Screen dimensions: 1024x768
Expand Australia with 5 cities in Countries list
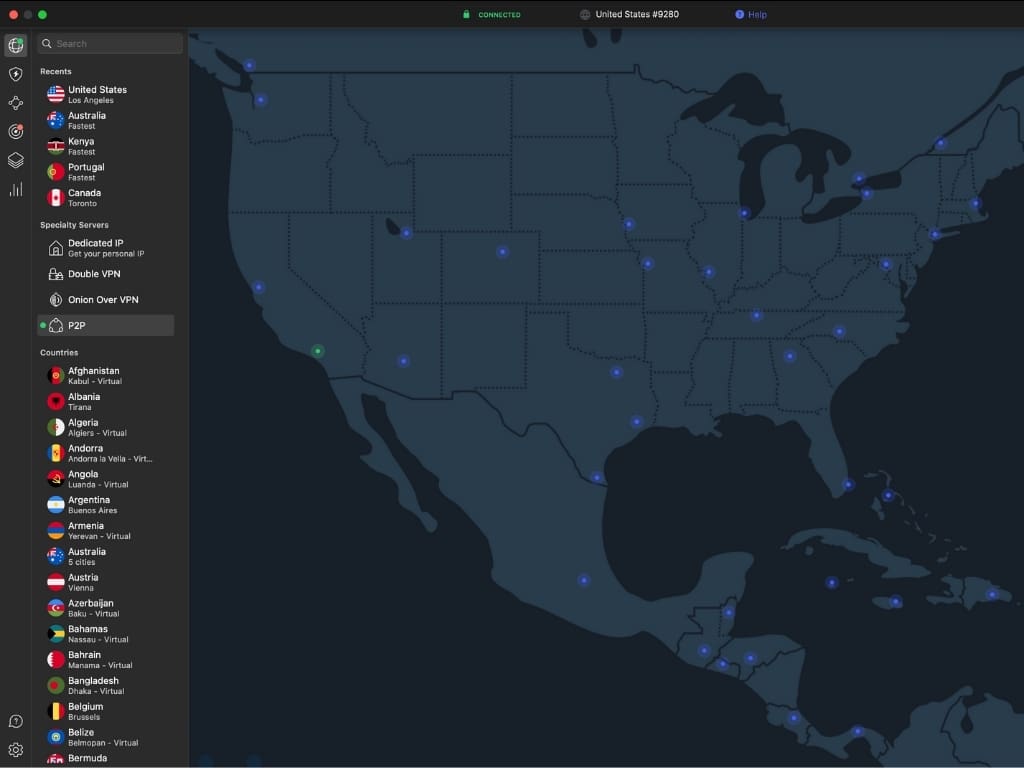coord(86,556)
